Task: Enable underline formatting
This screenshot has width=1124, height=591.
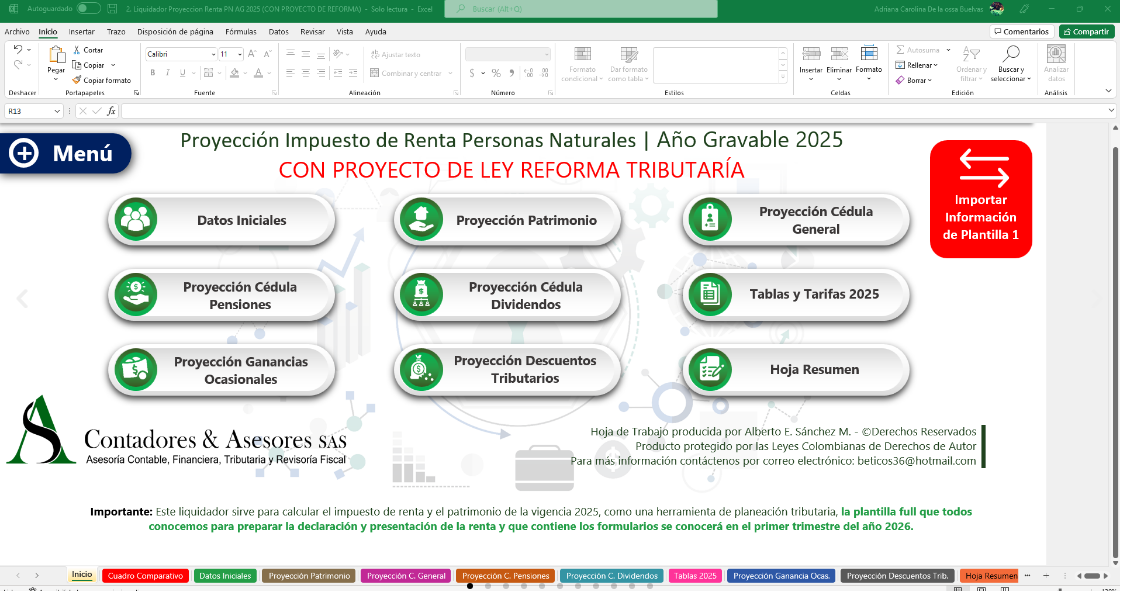Action: pos(181,72)
